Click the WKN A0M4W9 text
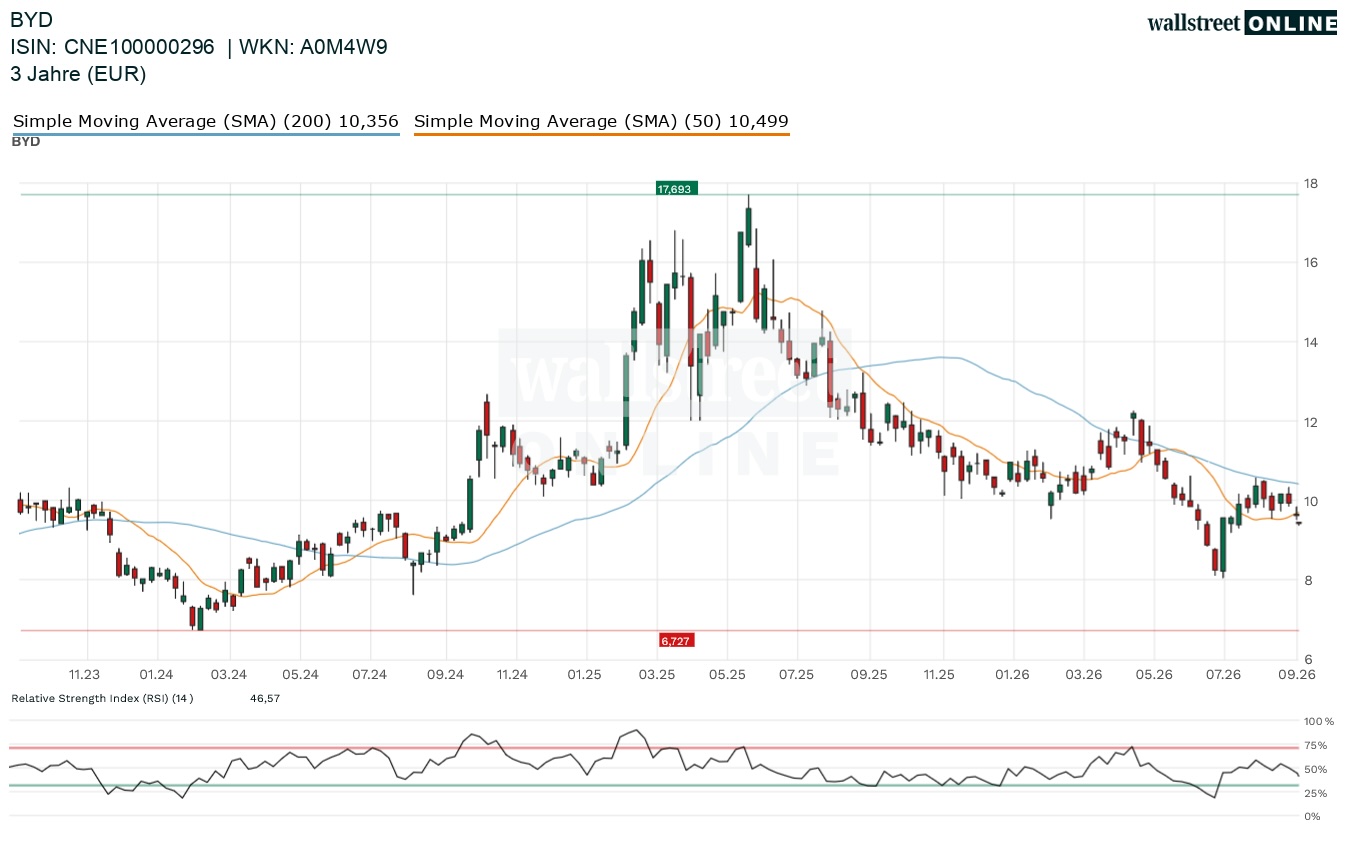Screen dimensions: 1349x843 312,47
